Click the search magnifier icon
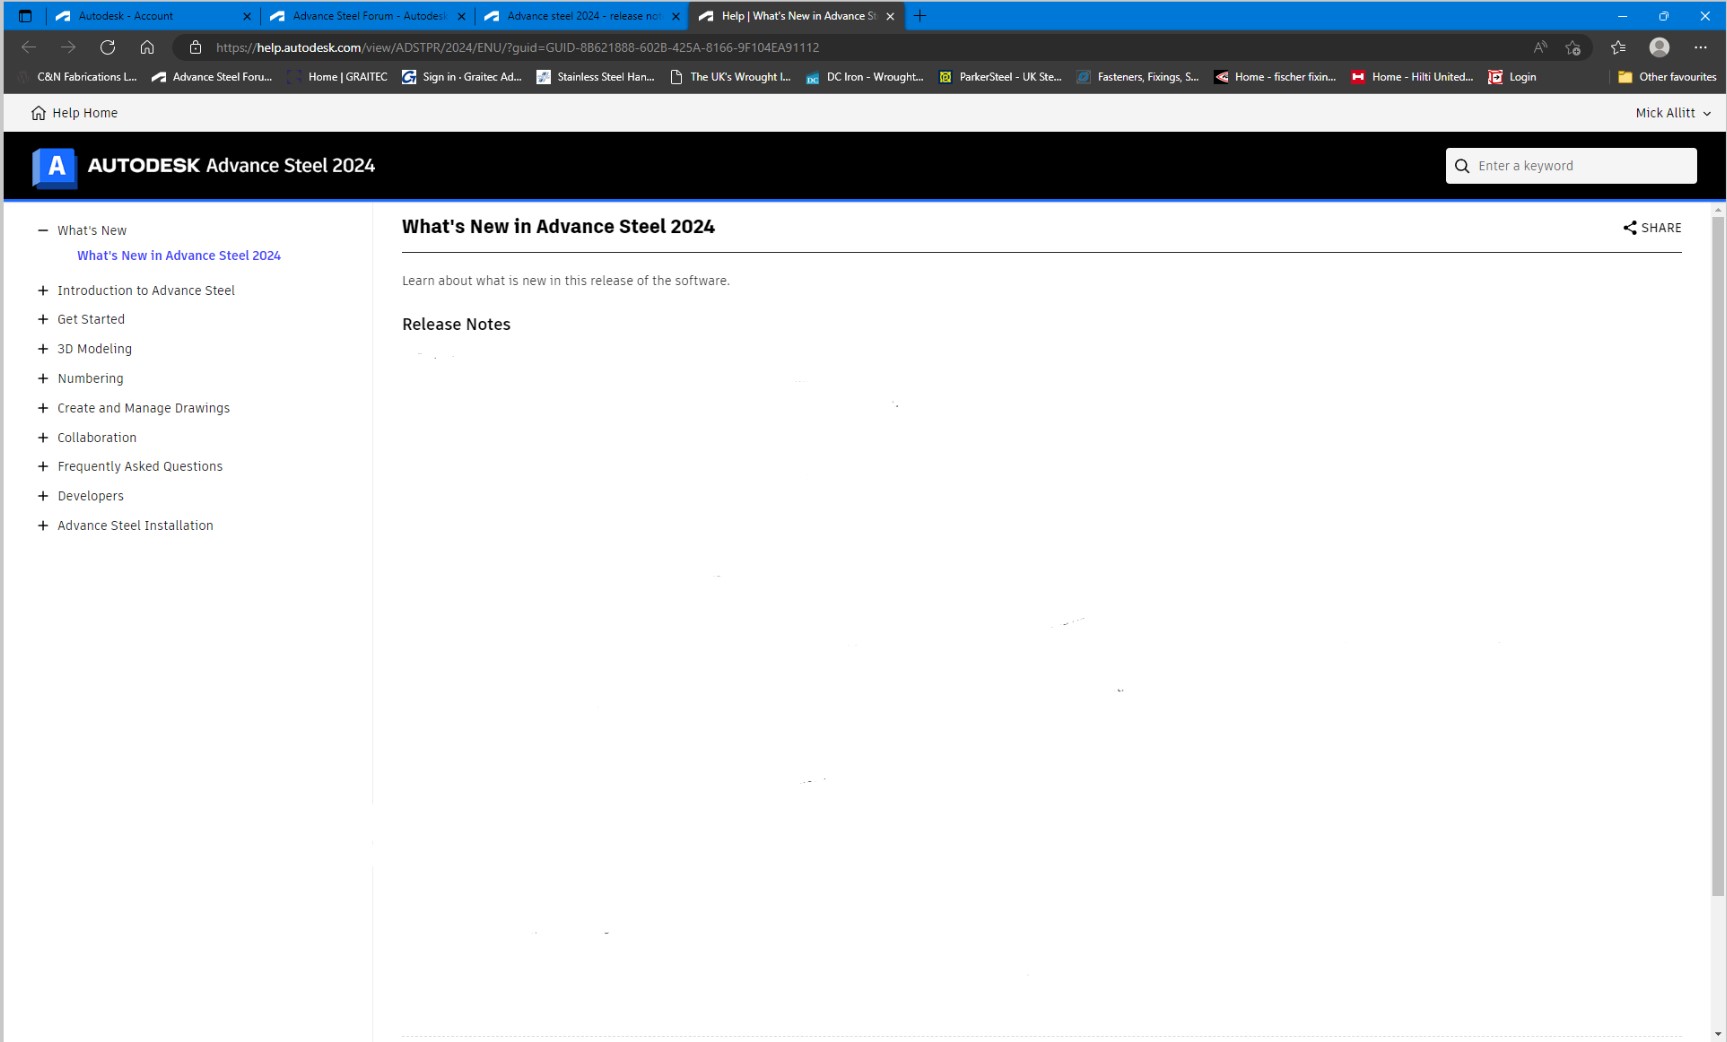The height and width of the screenshot is (1042, 1727). pyautogui.click(x=1462, y=166)
